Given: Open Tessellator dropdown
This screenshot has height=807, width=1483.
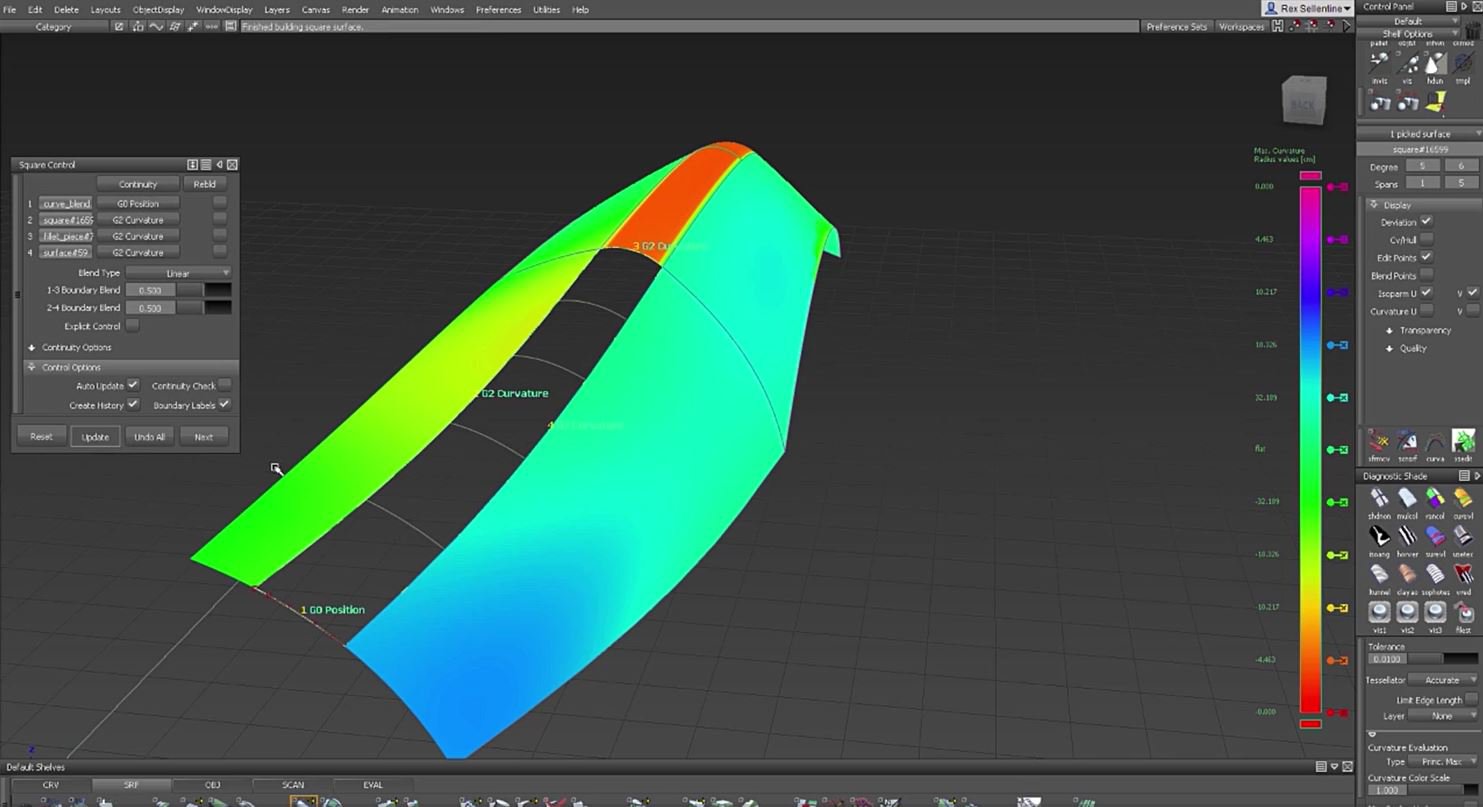Looking at the screenshot, I should pos(1443,680).
